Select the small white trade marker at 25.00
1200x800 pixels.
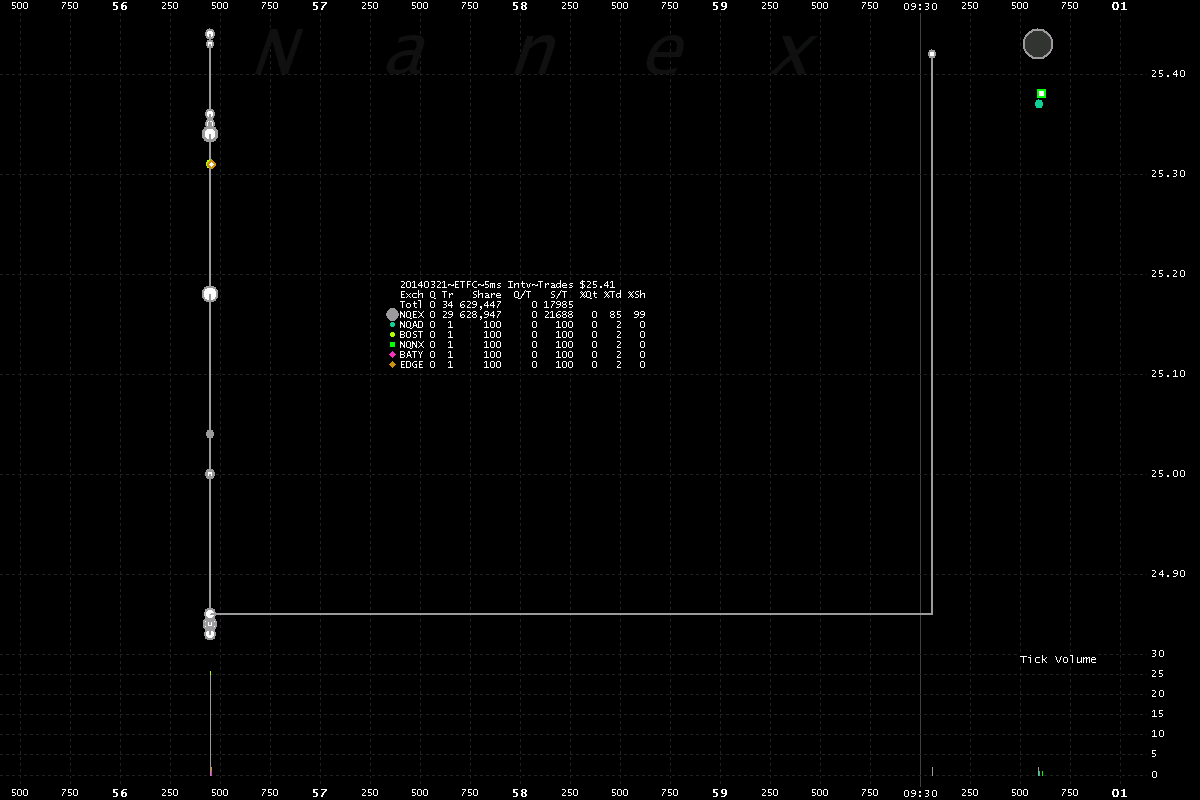coord(210,474)
